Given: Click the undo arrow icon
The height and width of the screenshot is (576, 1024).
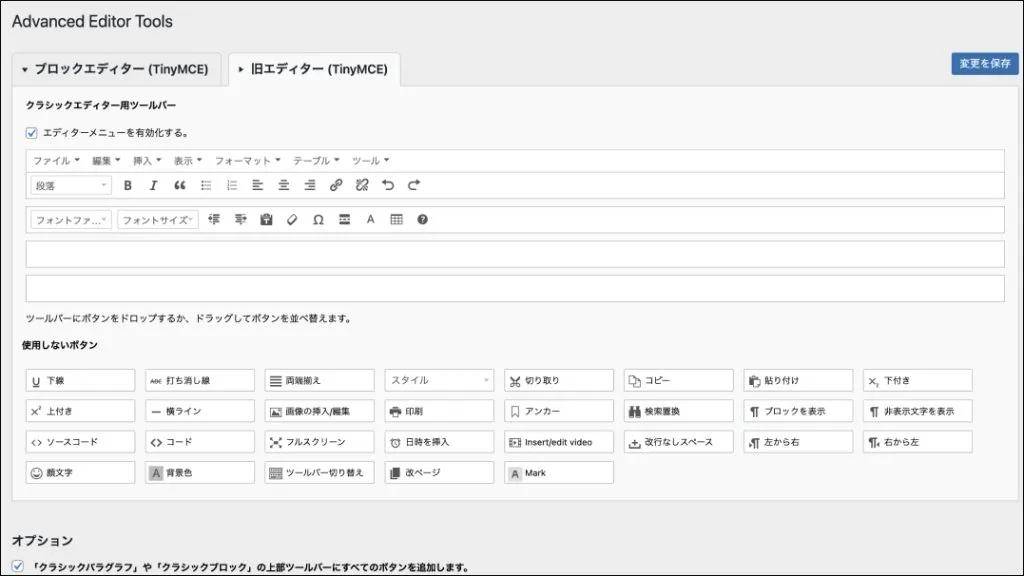Looking at the screenshot, I should tap(388, 185).
